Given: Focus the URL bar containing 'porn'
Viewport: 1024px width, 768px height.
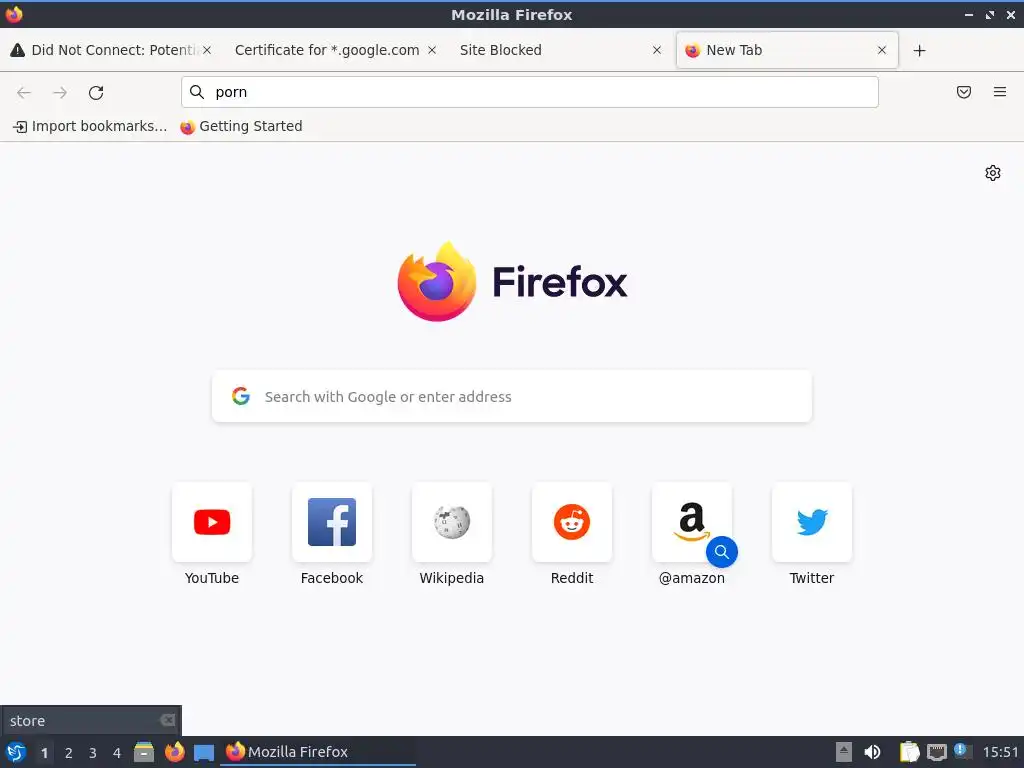Looking at the screenshot, I should (530, 92).
